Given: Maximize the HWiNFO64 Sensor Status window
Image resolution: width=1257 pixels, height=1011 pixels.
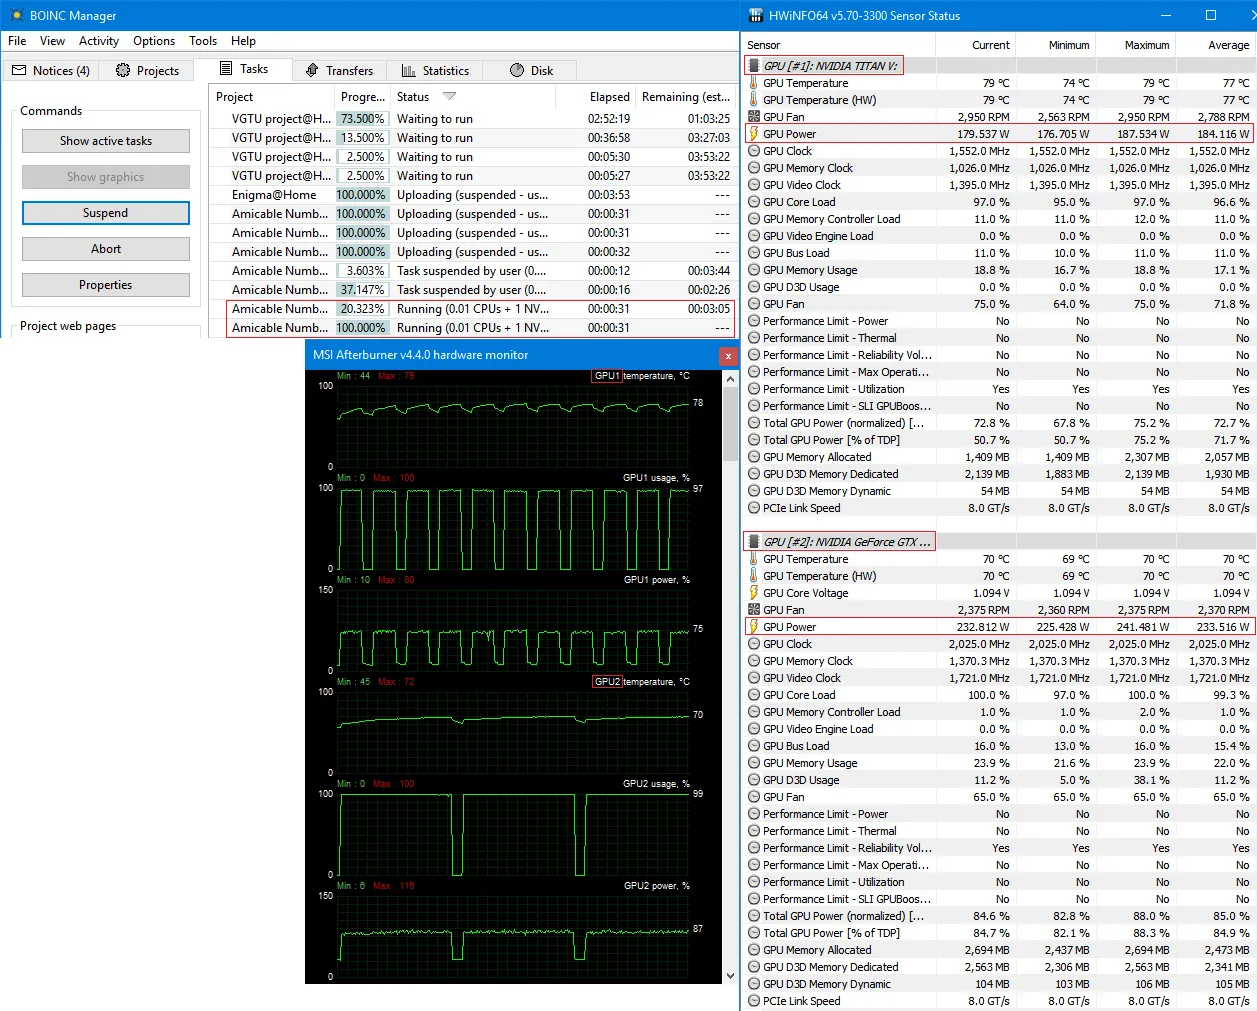Looking at the screenshot, I should pyautogui.click(x=1211, y=15).
